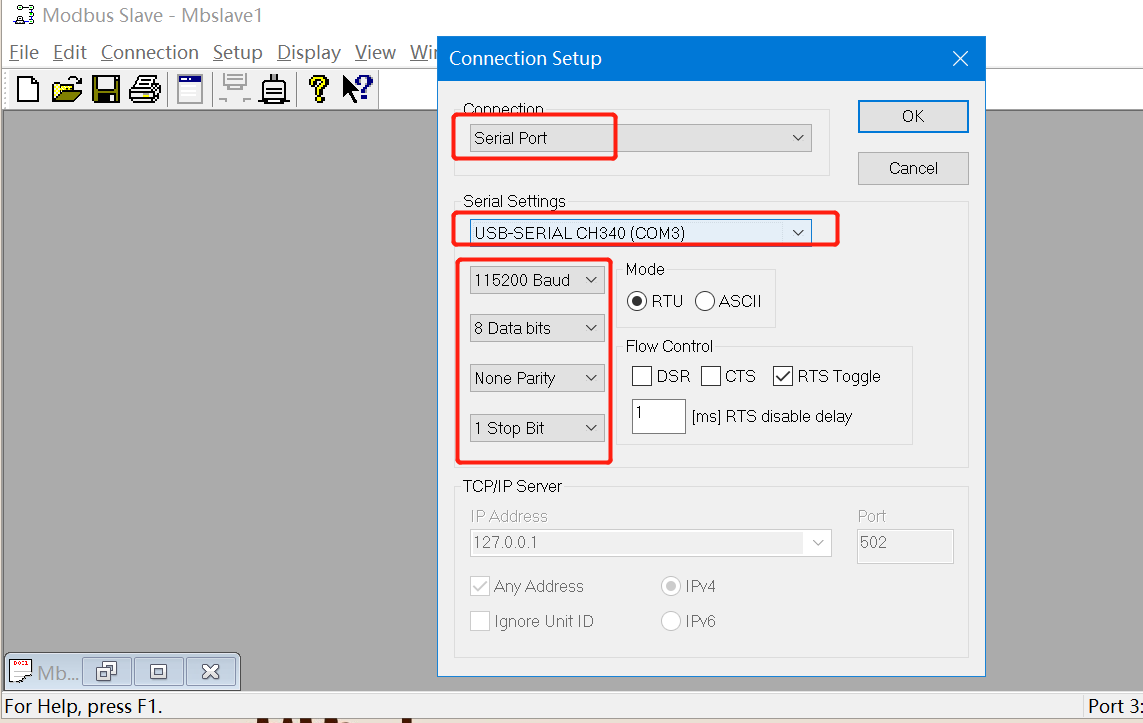Click the Print toolbar icon

(x=144, y=89)
